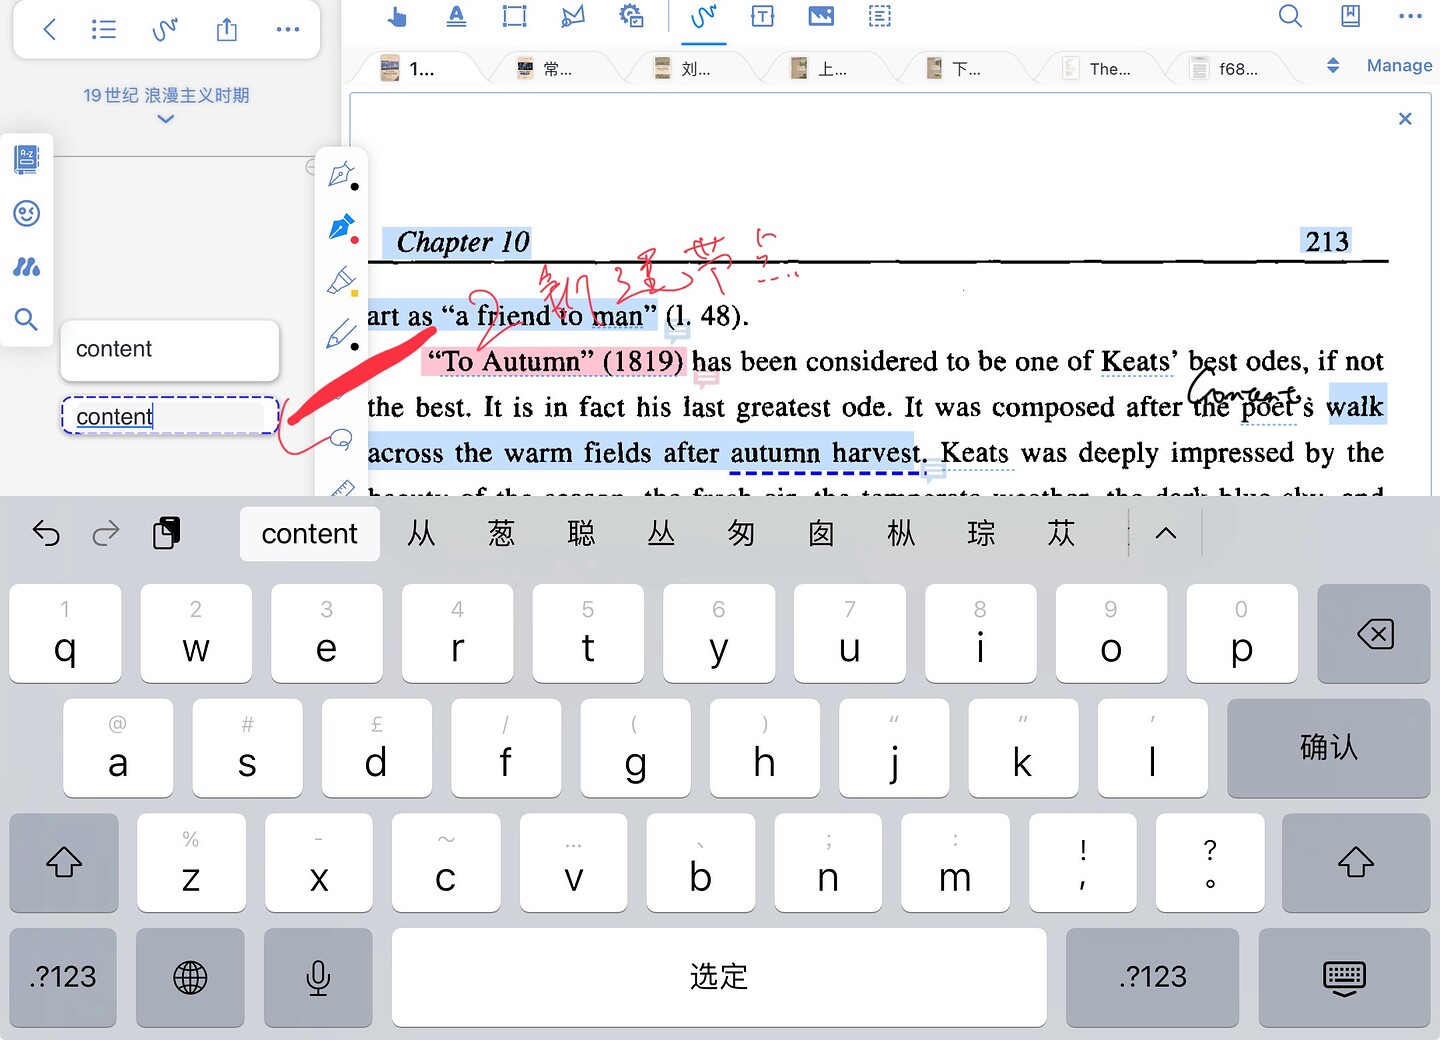This screenshot has height=1040, width=1440.
Task: Tap the 'q' key
Action: pyautogui.click(x=65, y=634)
